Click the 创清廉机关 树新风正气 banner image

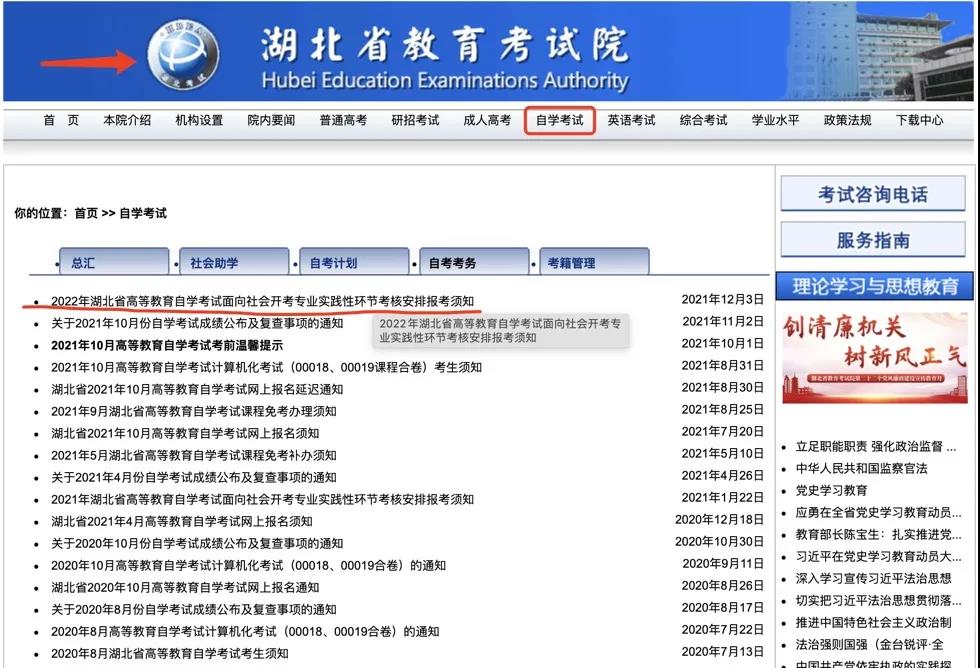pos(875,357)
